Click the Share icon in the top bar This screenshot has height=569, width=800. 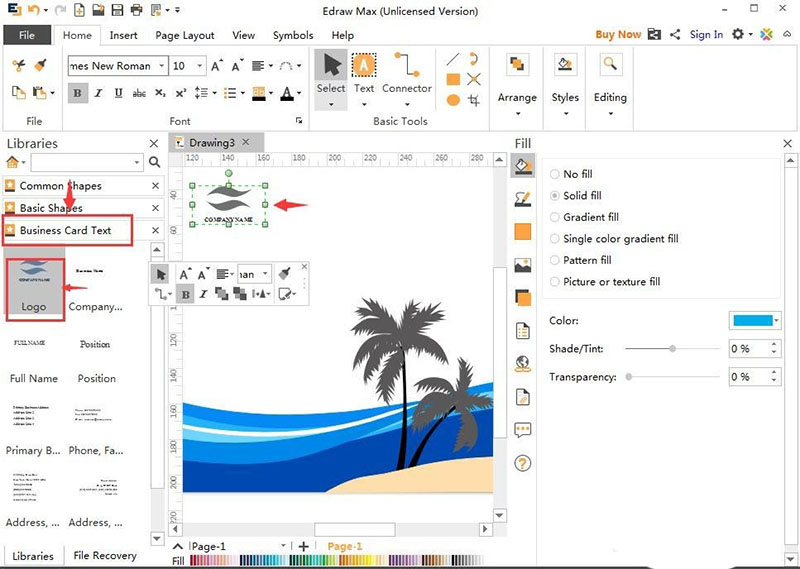coord(675,35)
